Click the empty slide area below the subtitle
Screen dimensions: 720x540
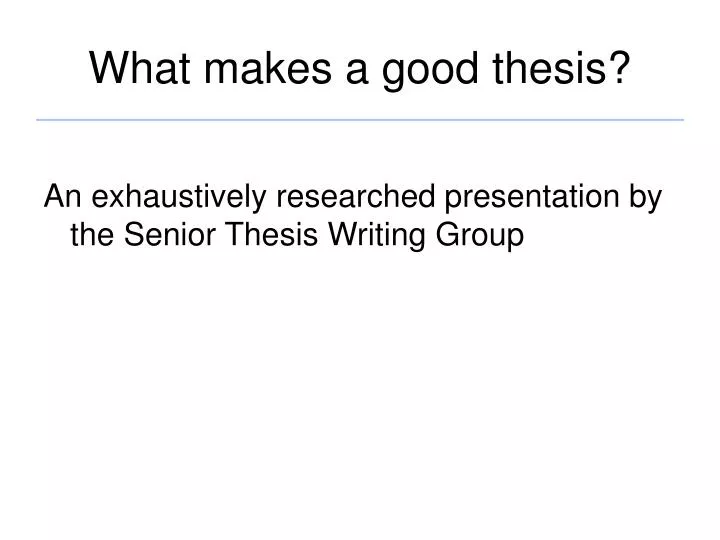tap(360, 390)
